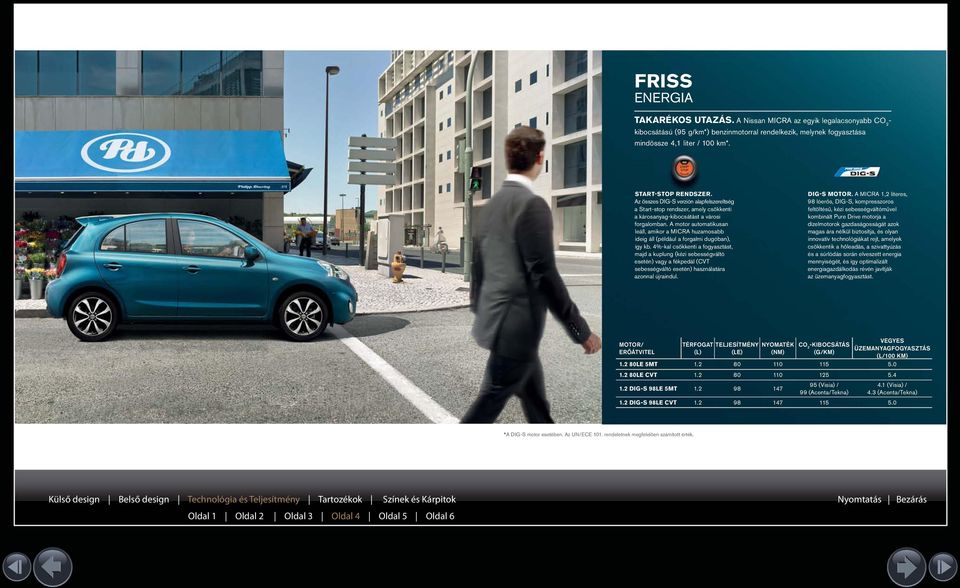Click the DIG-S badge logo
This screenshot has width=960, height=588.
coord(857,172)
